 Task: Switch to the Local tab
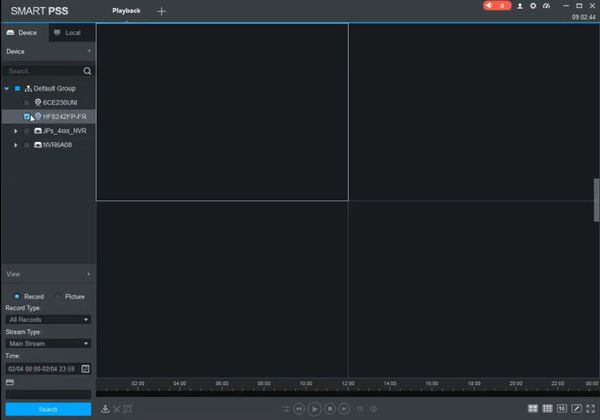click(68, 33)
